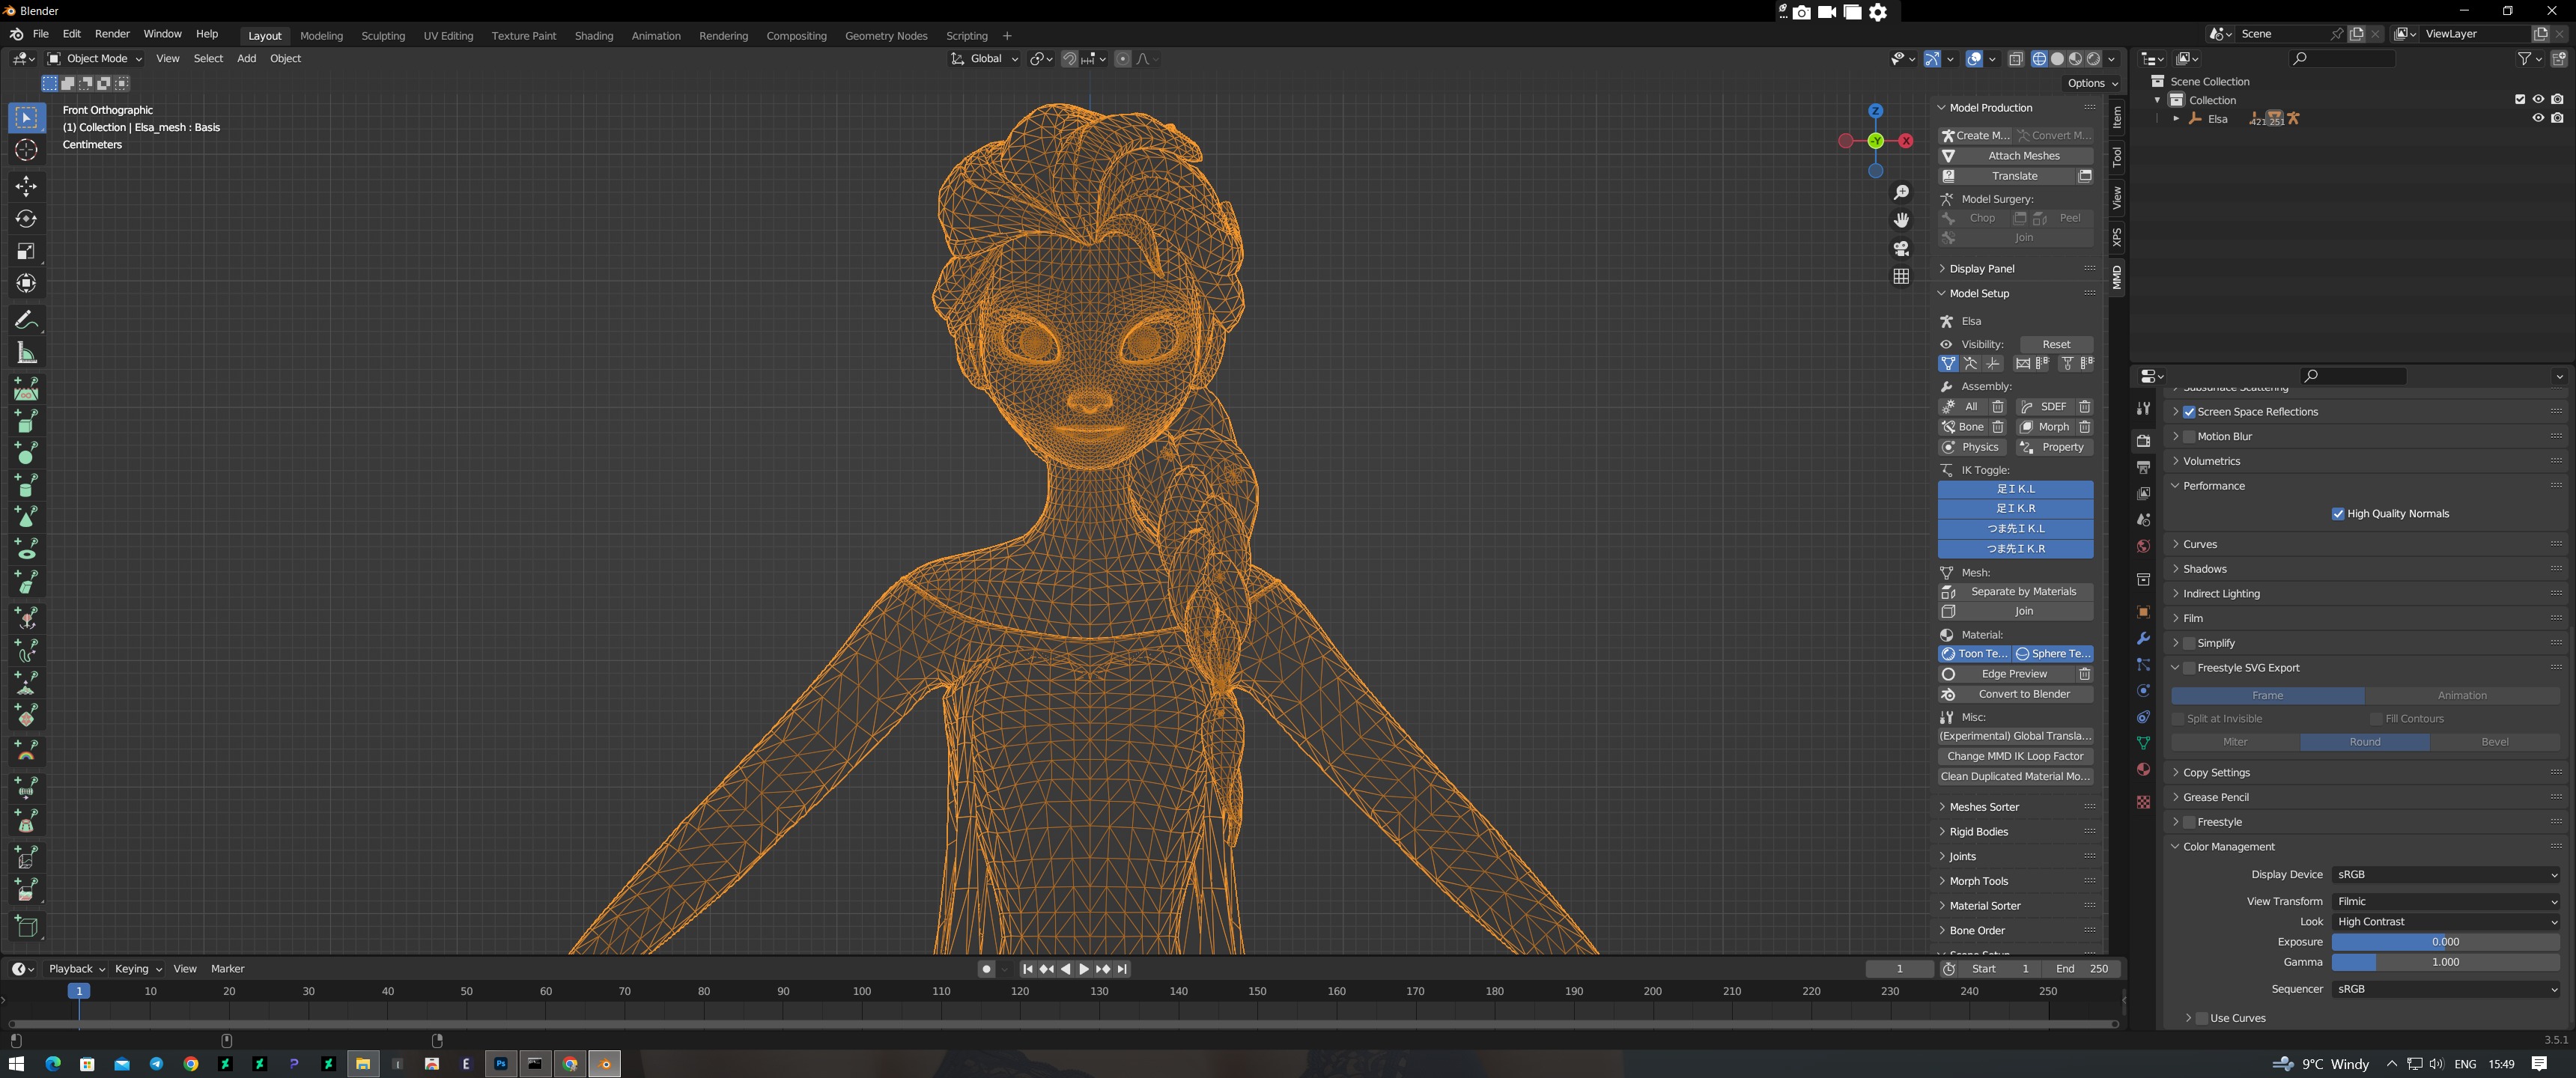Open the MMD sidebar tab
The image size is (2576, 1078).
click(x=2117, y=277)
